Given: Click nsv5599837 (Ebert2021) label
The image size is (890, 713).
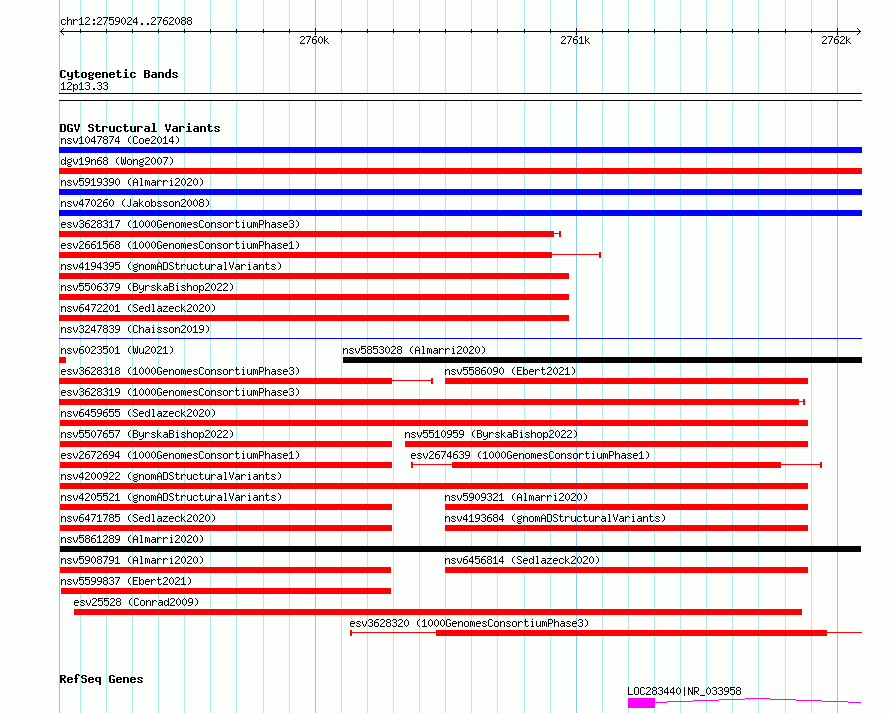Looking at the screenshot, I should click(126, 581).
